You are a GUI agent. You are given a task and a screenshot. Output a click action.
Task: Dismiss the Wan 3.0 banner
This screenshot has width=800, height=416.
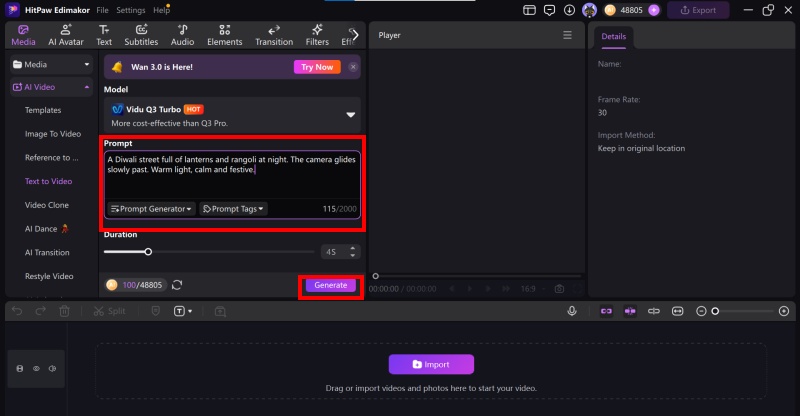[x=353, y=67]
